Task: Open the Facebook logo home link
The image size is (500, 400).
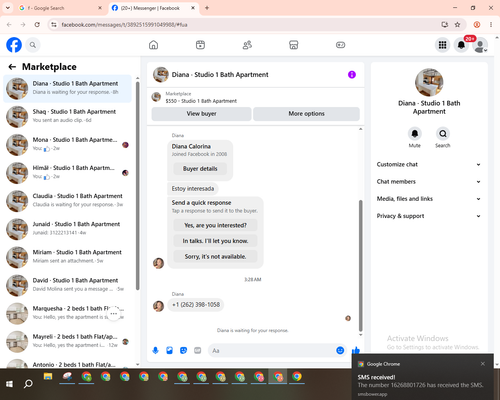Action: click(x=14, y=45)
